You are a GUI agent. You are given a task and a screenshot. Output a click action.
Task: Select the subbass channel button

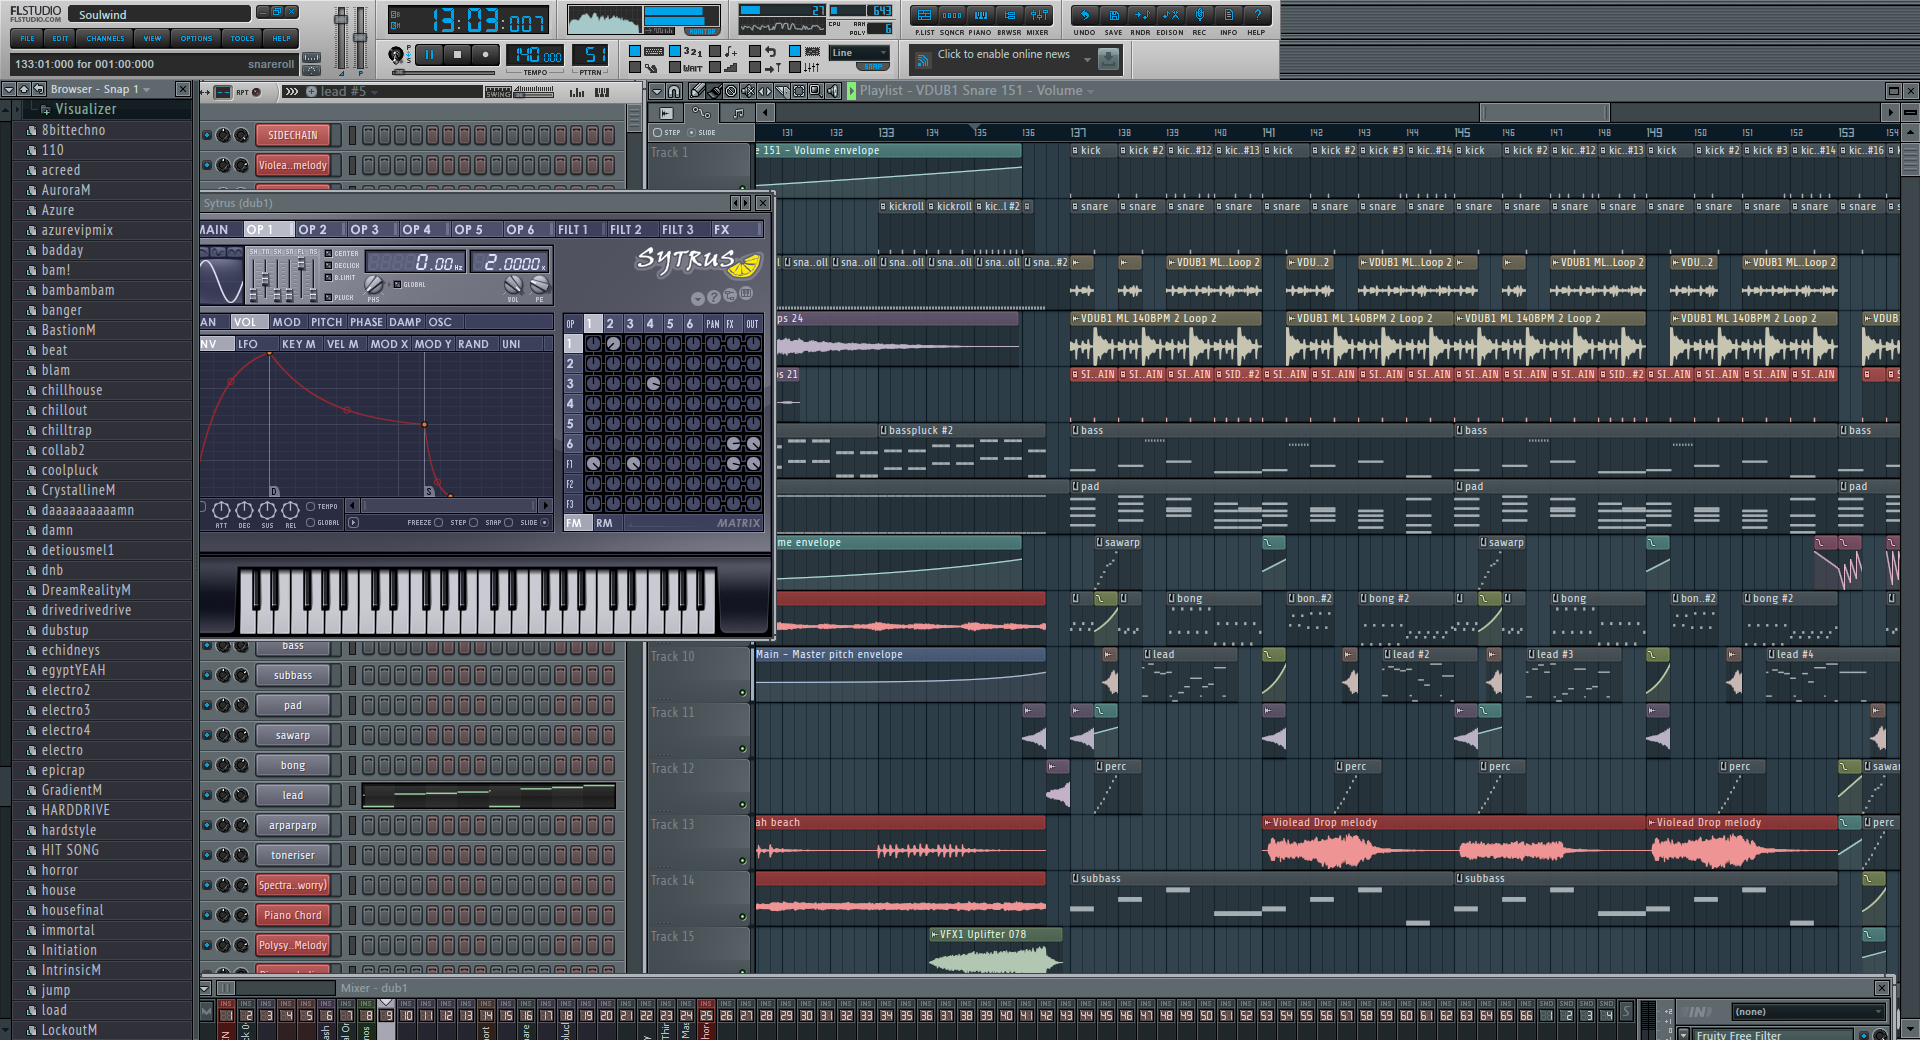pos(293,675)
